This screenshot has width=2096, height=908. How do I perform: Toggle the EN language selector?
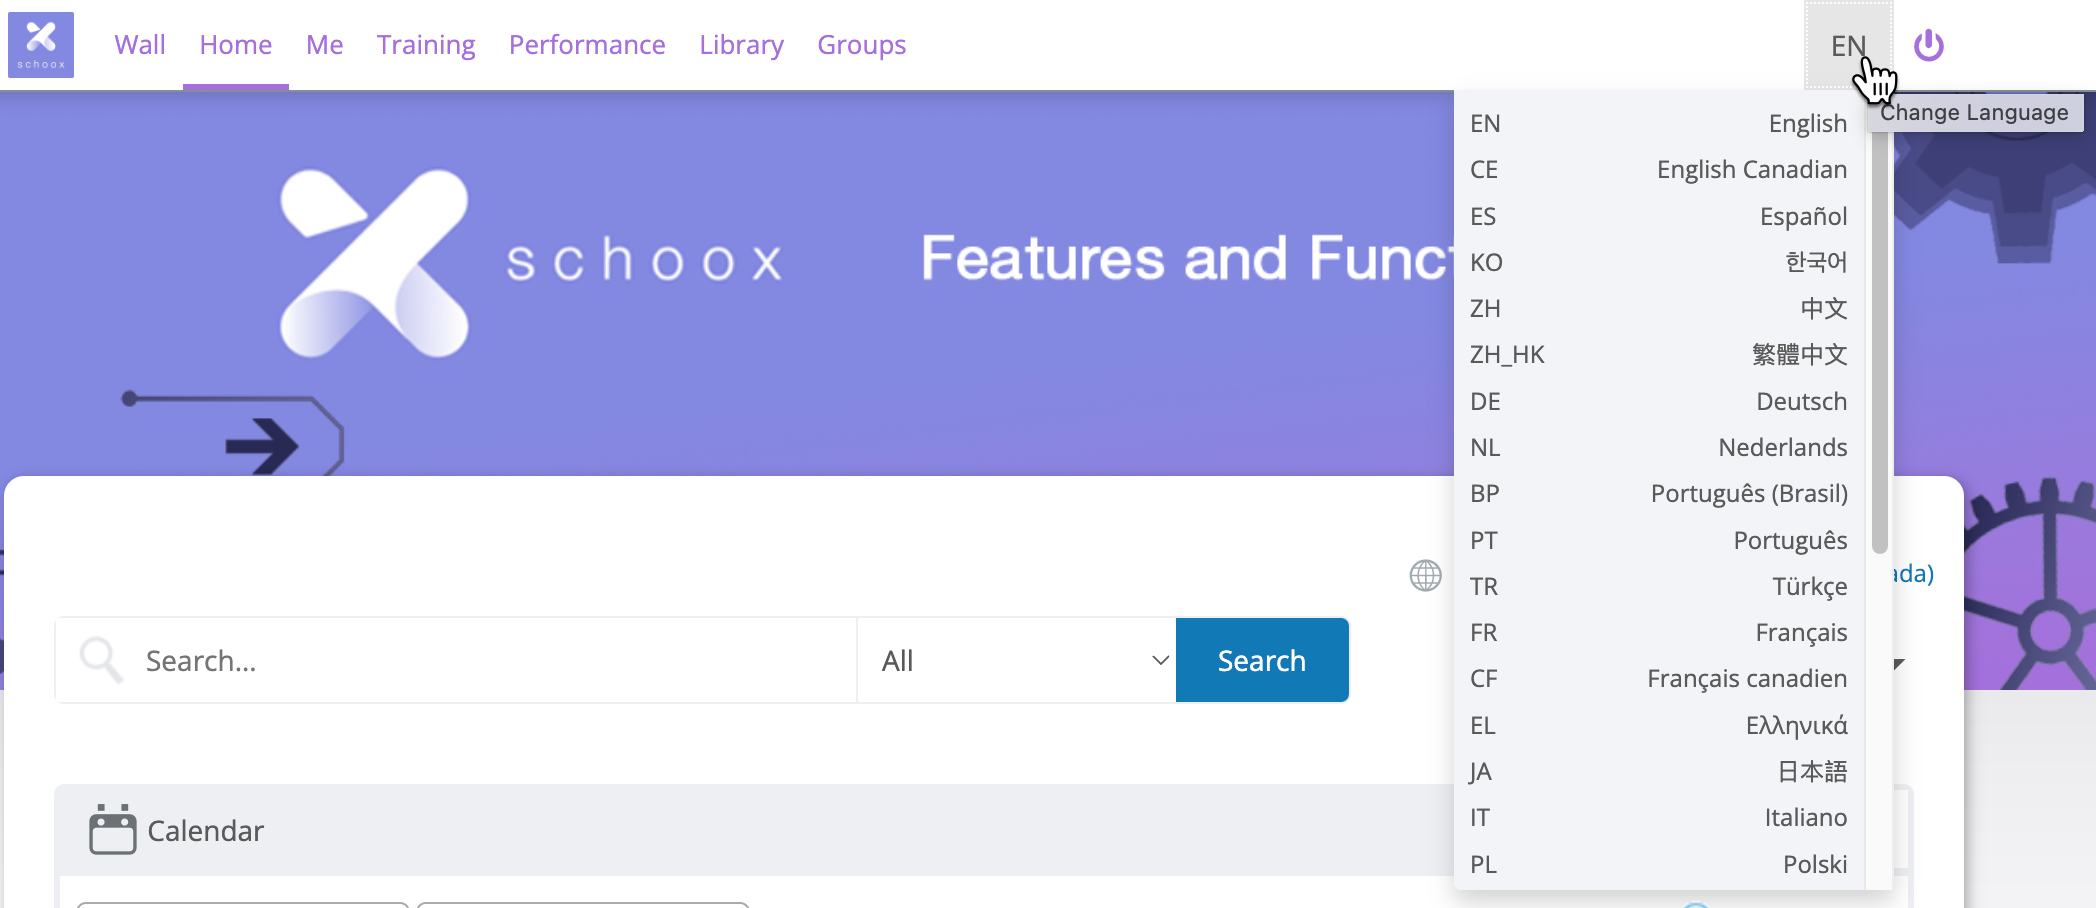click(1848, 45)
